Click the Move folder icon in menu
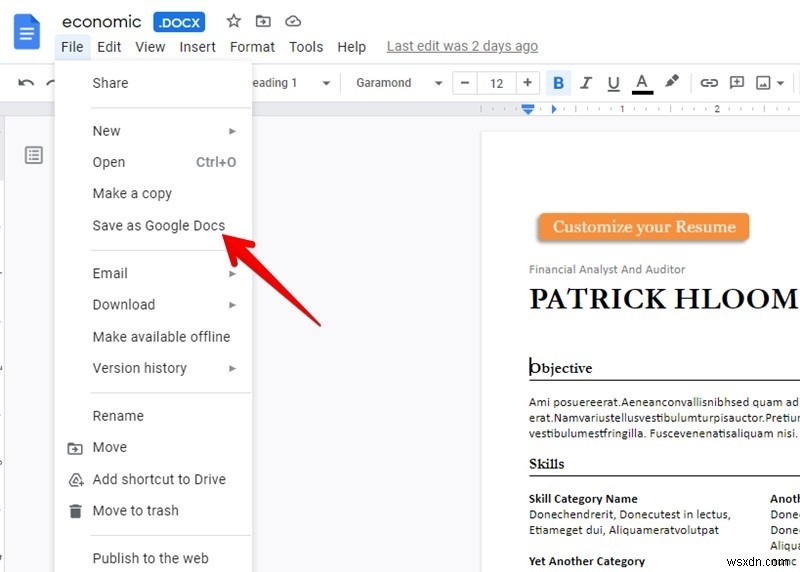The image size is (800, 572). click(75, 448)
